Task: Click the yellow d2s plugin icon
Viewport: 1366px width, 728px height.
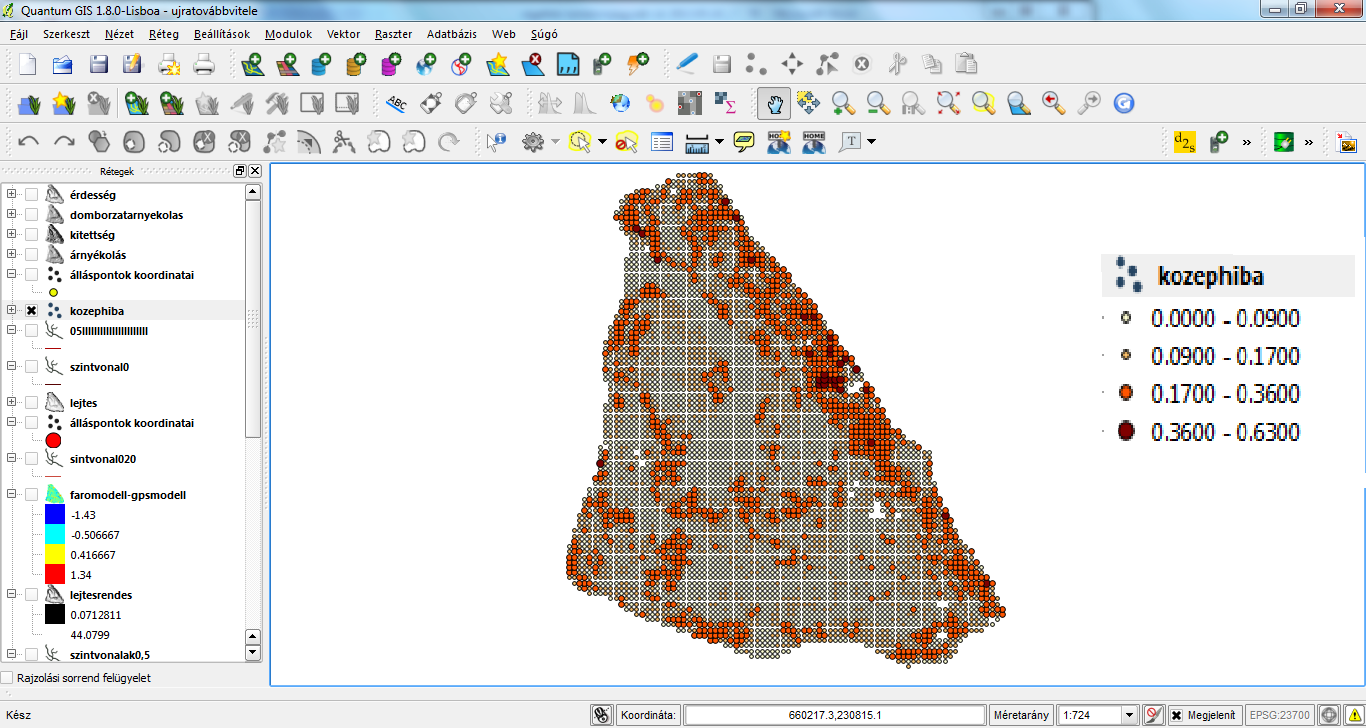Action: point(1184,142)
